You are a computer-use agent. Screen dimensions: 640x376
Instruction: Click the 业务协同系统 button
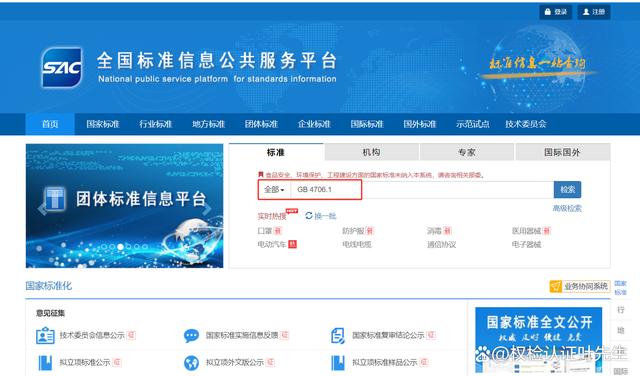pos(580,286)
